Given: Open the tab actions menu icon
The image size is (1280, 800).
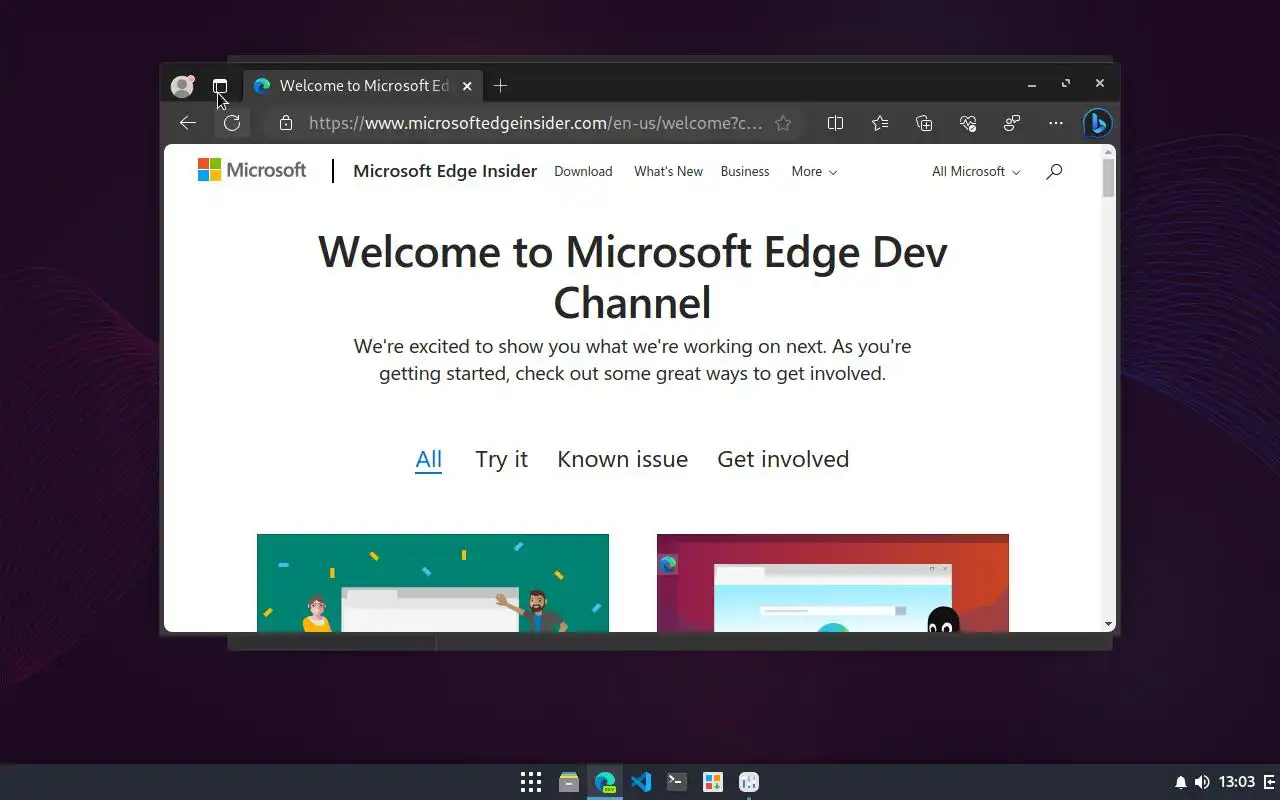Looking at the screenshot, I should [x=220, y=86].
